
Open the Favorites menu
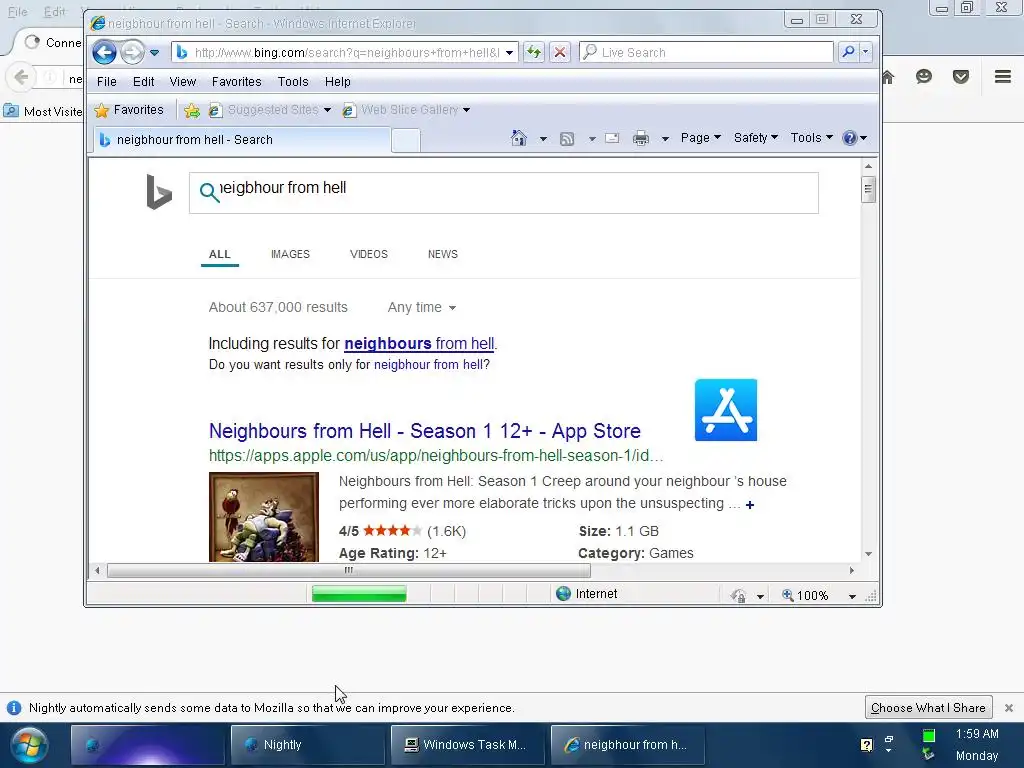coord(236,82)
